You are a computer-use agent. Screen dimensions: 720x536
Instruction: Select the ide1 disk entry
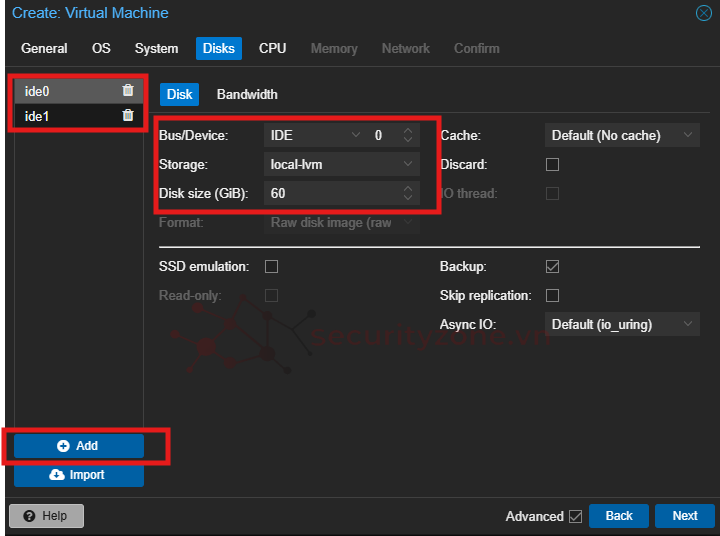[x=79, y=116]
